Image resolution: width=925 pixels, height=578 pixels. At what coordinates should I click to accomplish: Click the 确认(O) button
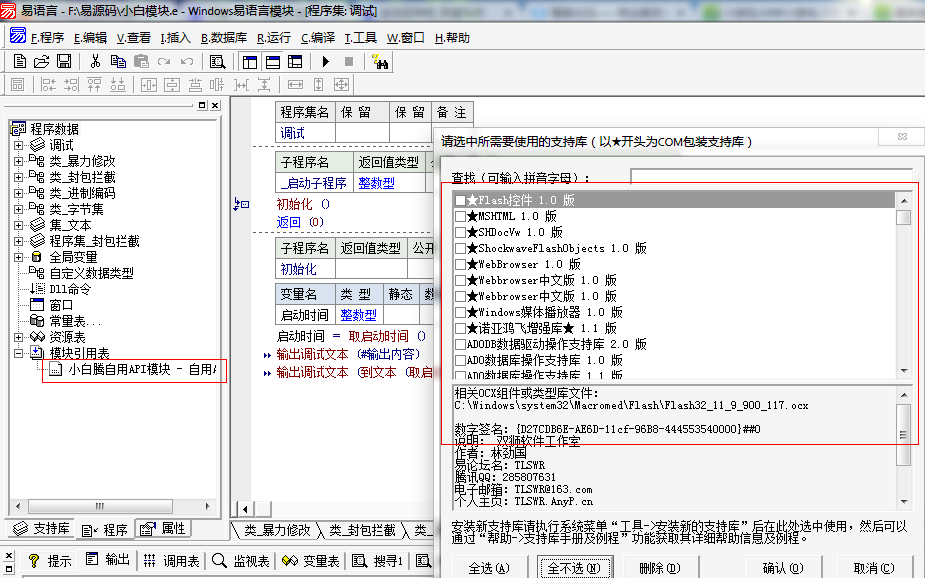tap(782, 568)
